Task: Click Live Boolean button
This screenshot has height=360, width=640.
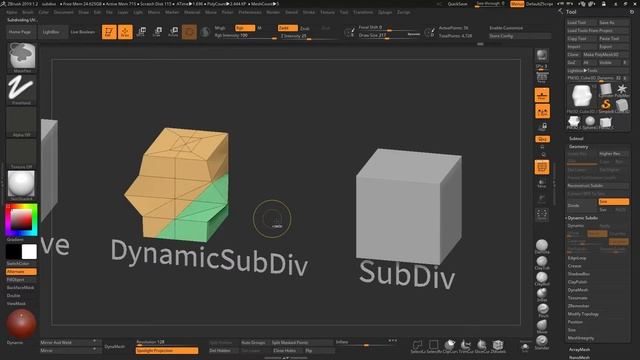Action: pyautogui.click(x=83, y=32)
